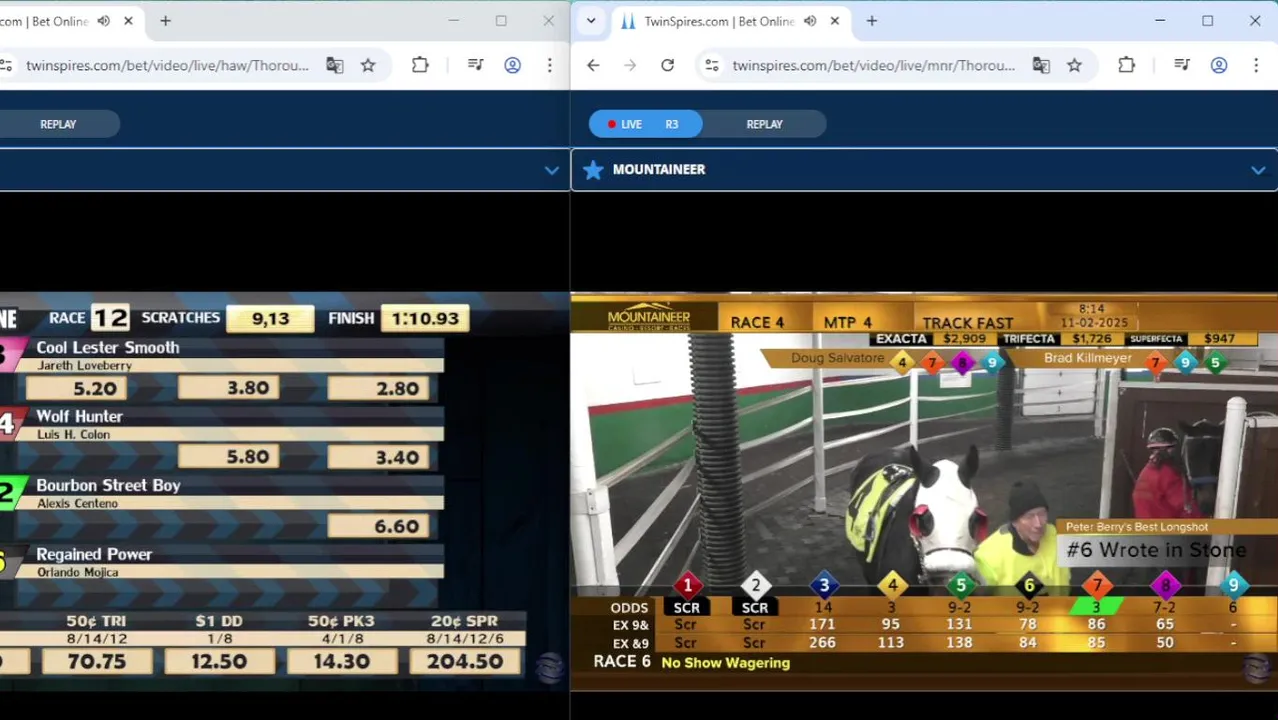Click the #6 Wrote in Stone caption

[1156, 549]
